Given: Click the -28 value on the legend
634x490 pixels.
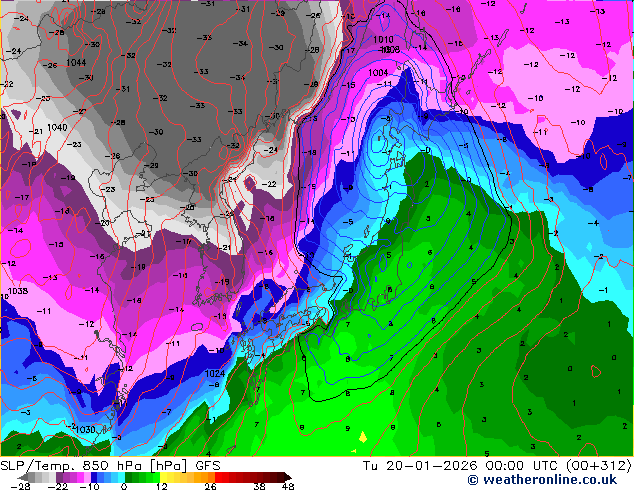Looking at the screenshot, I should click(20, 486).
